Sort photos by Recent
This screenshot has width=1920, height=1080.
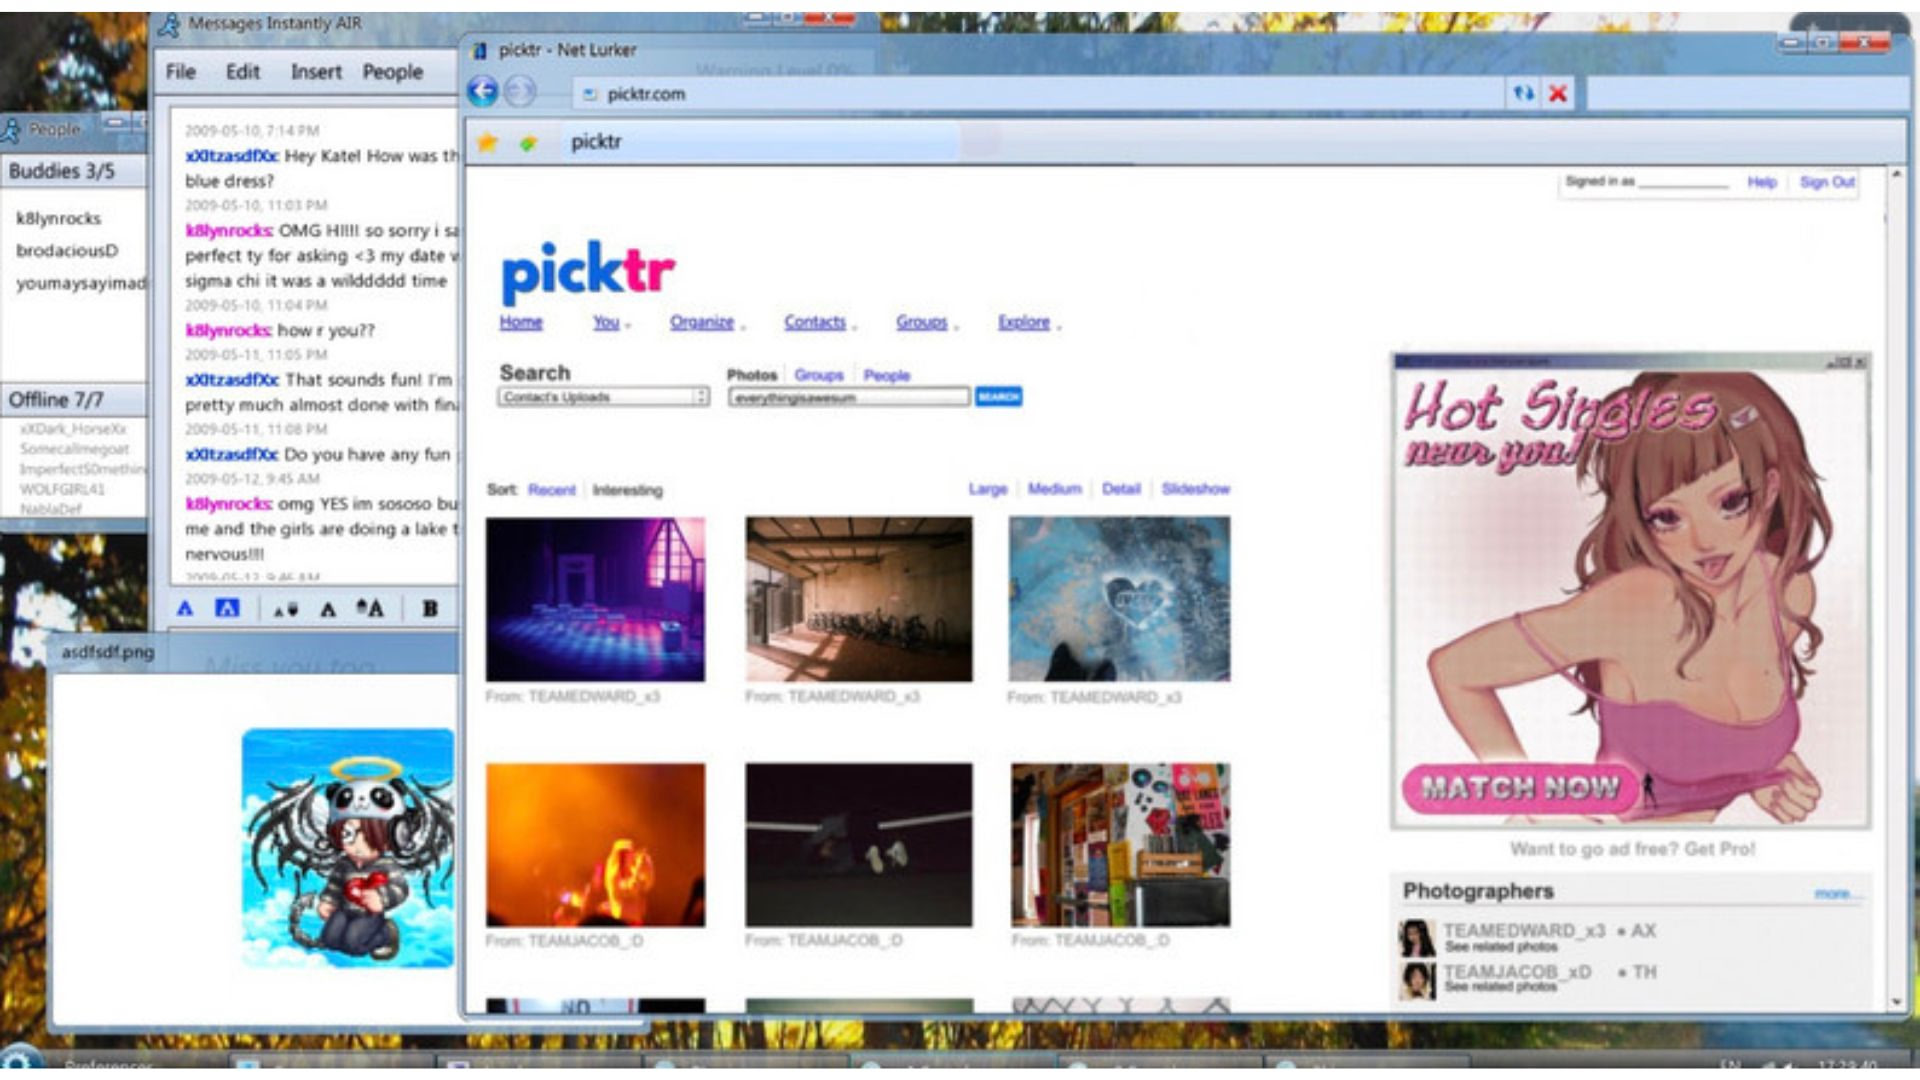pos(552,490)
